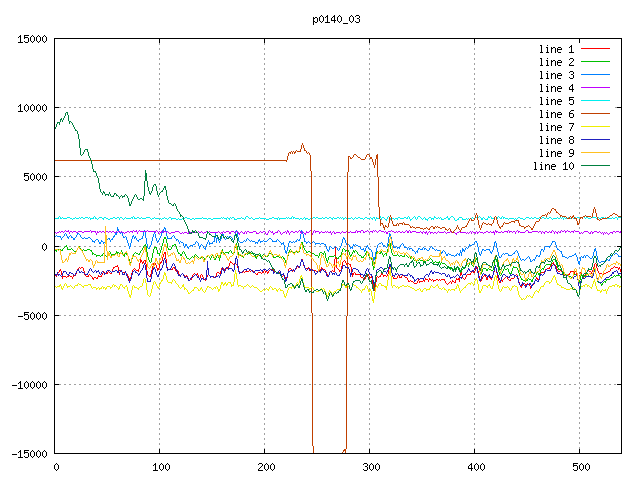The width and height of the screenshot is (640, 480).
Task: Click the orange legend sample for line 9
Action: tap(595, 153)
